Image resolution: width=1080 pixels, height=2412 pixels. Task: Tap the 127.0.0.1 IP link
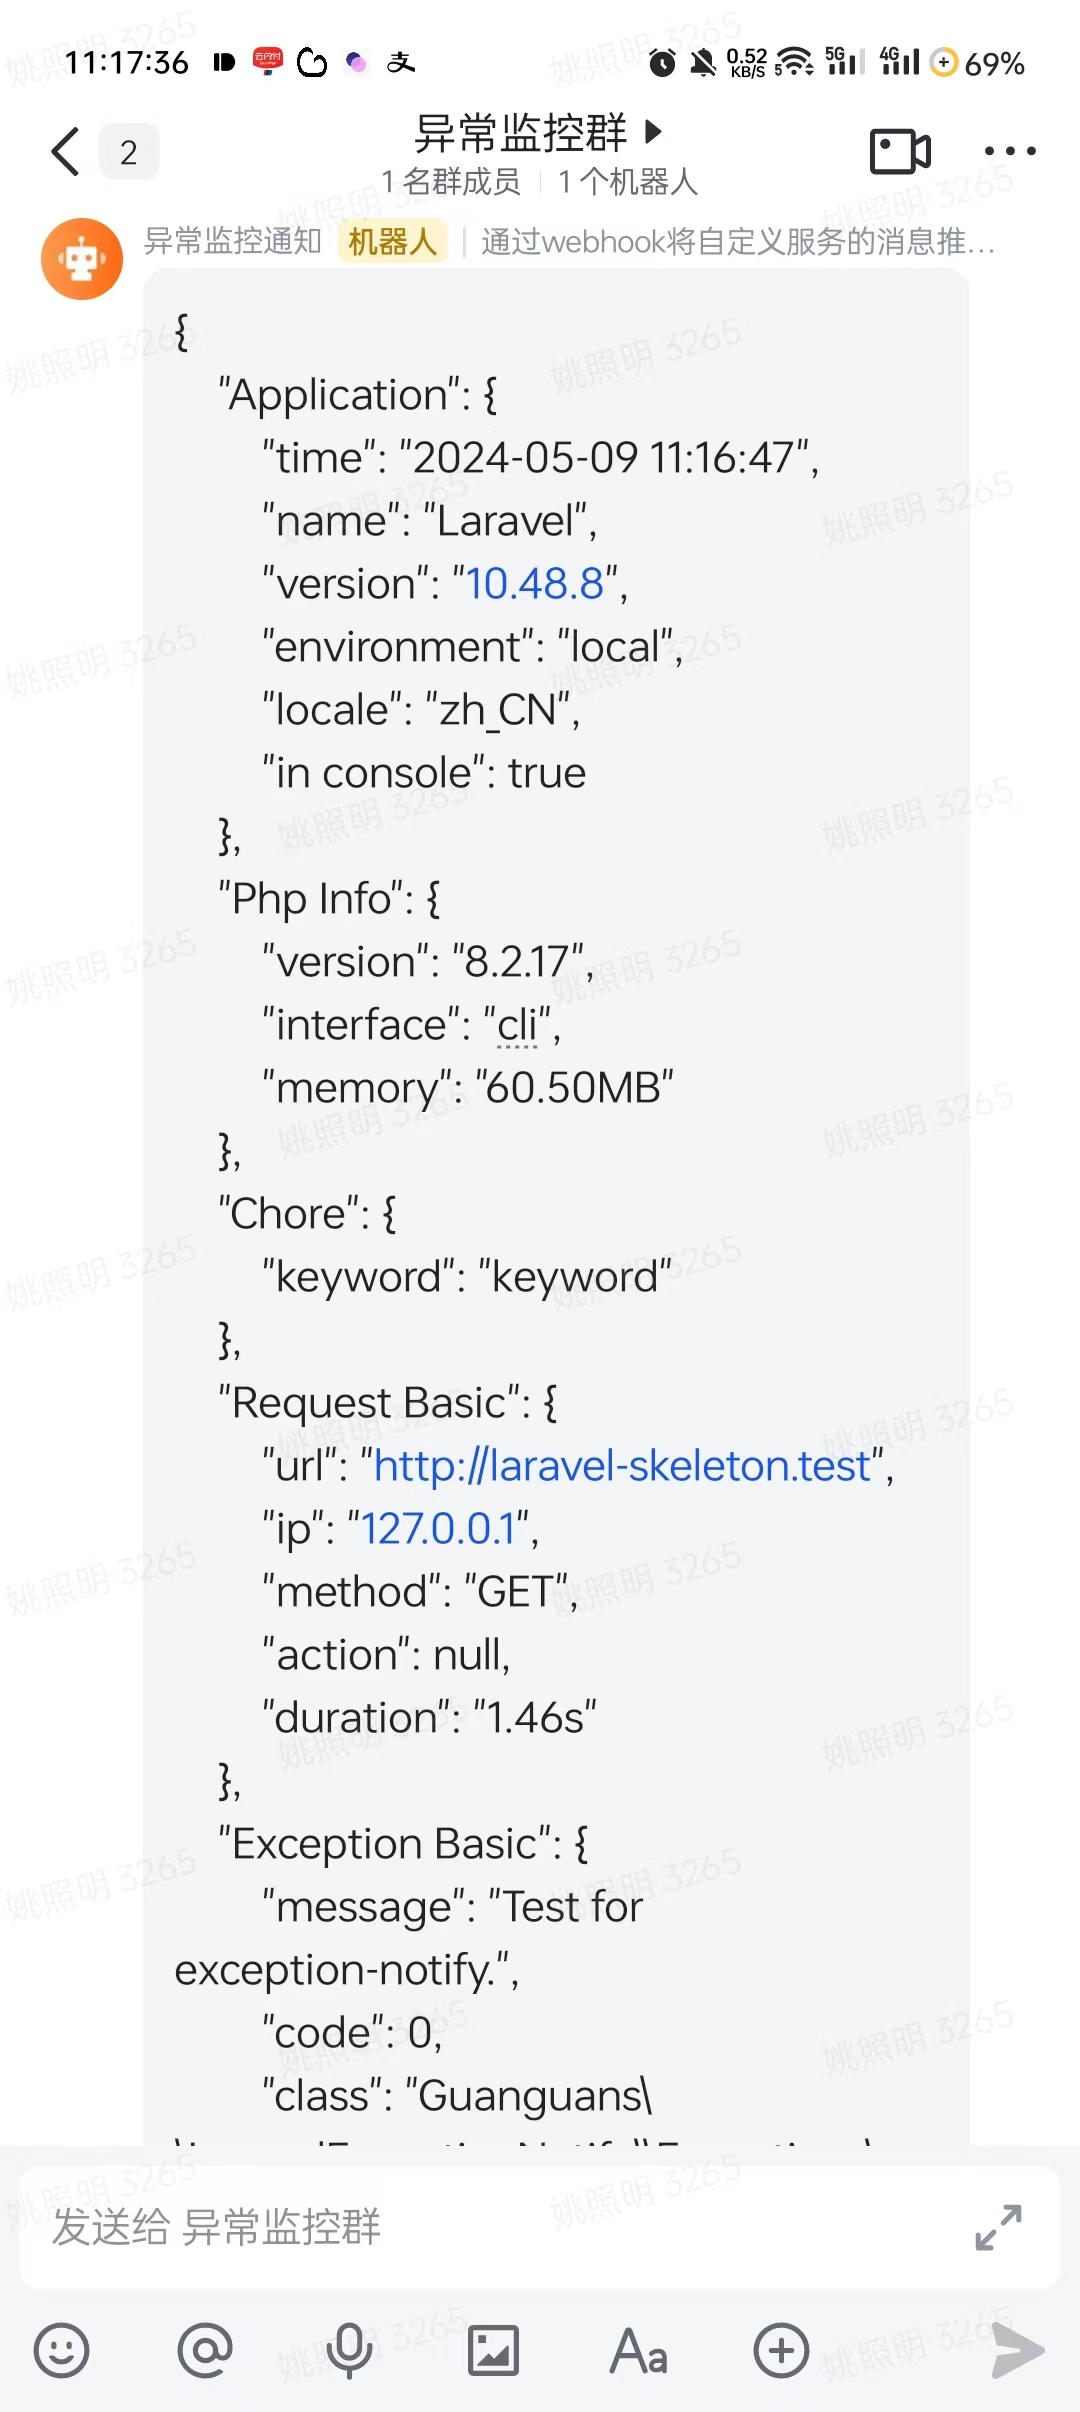pyautogui.click(x=438, y=1529)
